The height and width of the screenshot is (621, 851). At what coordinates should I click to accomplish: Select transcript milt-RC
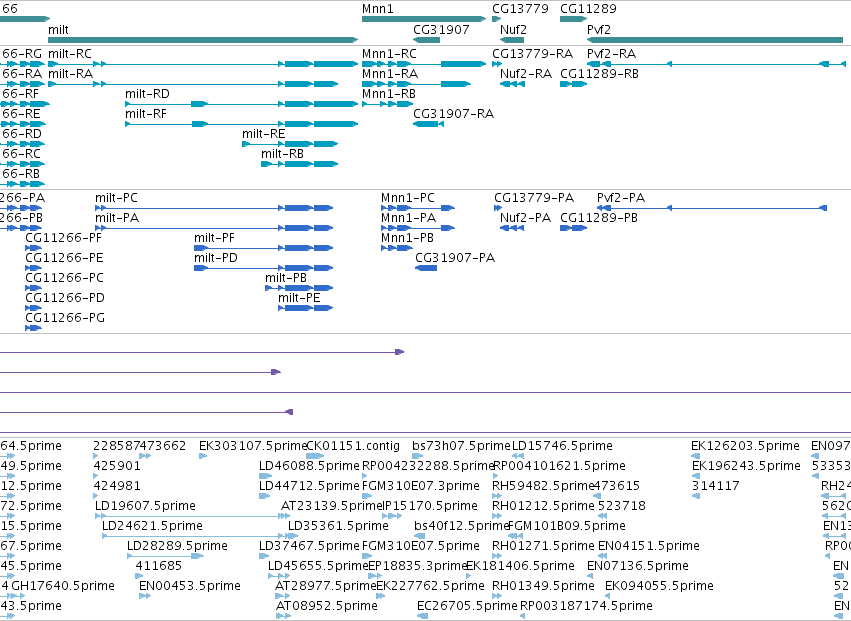click(70, 54)
